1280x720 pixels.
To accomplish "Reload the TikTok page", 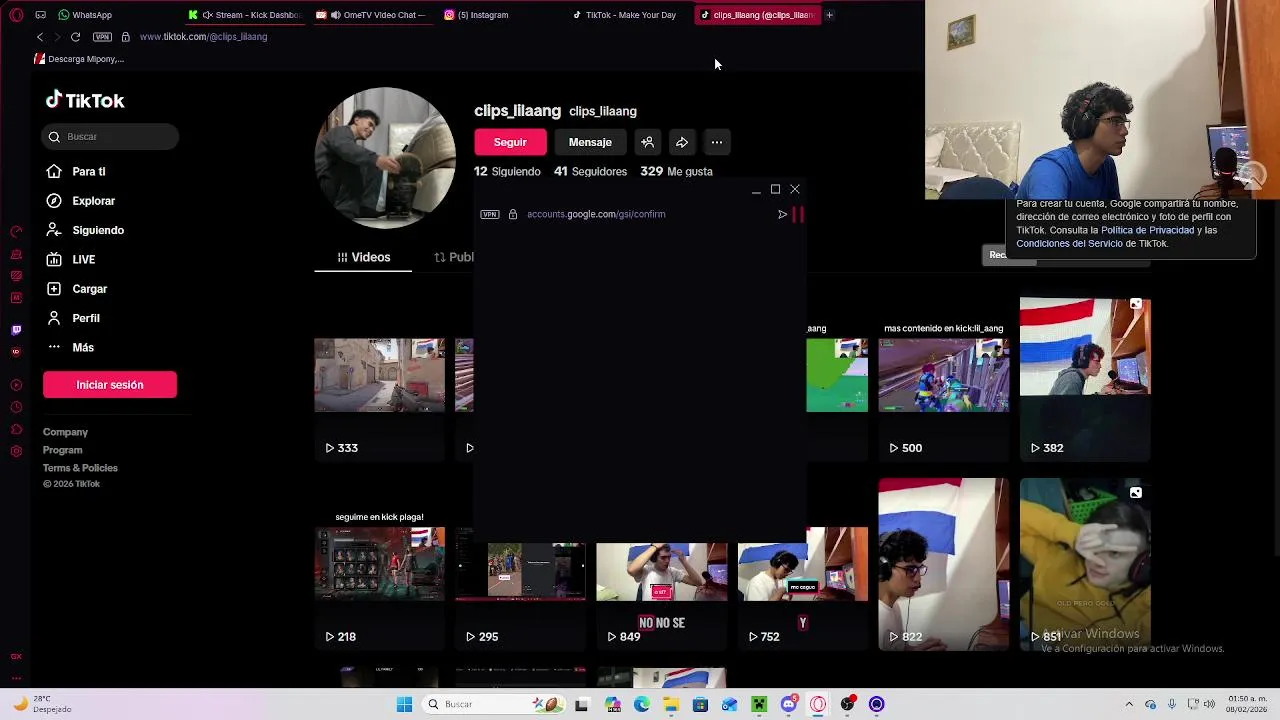I will click(75, 37).
